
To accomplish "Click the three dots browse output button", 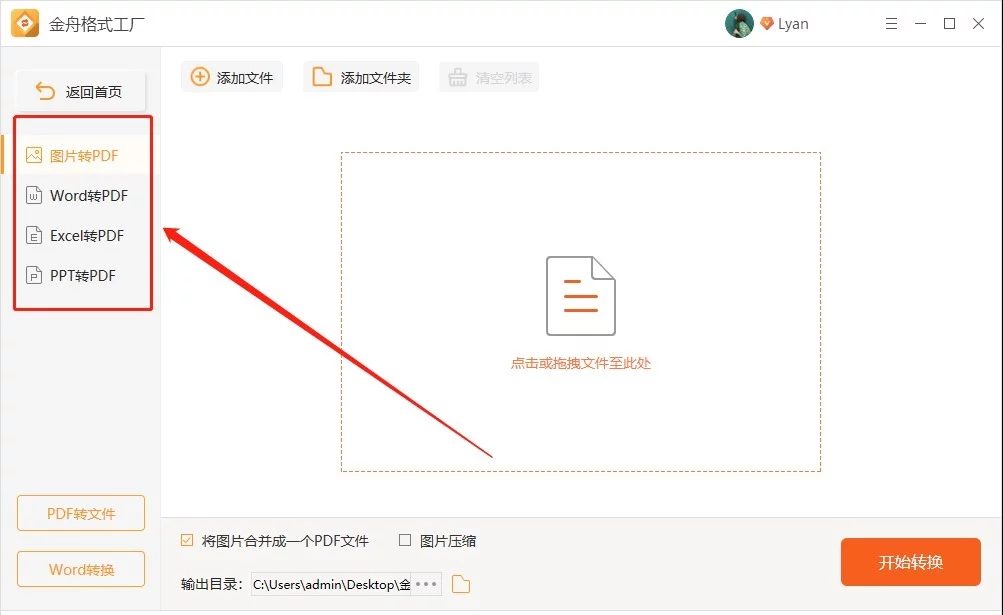I will tap(426, 584).
